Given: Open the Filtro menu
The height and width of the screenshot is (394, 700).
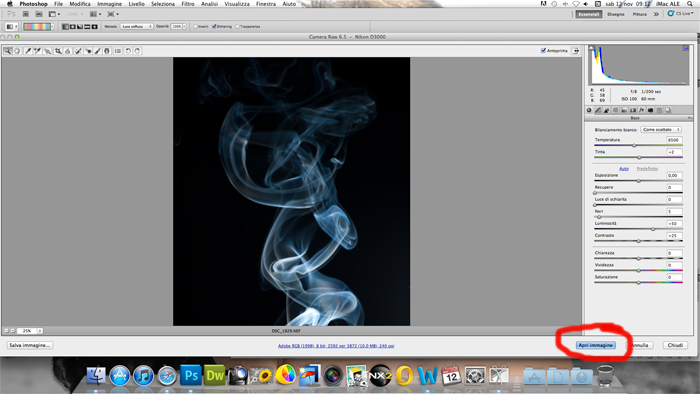Looking at the screenshot, I should [188, 4].
